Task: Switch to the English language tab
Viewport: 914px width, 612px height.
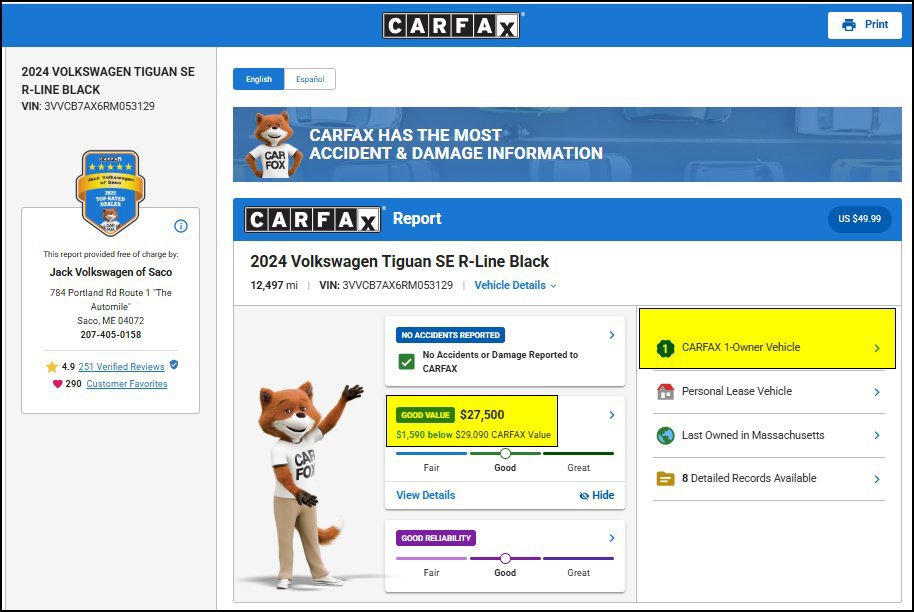Action: point(259,79)
